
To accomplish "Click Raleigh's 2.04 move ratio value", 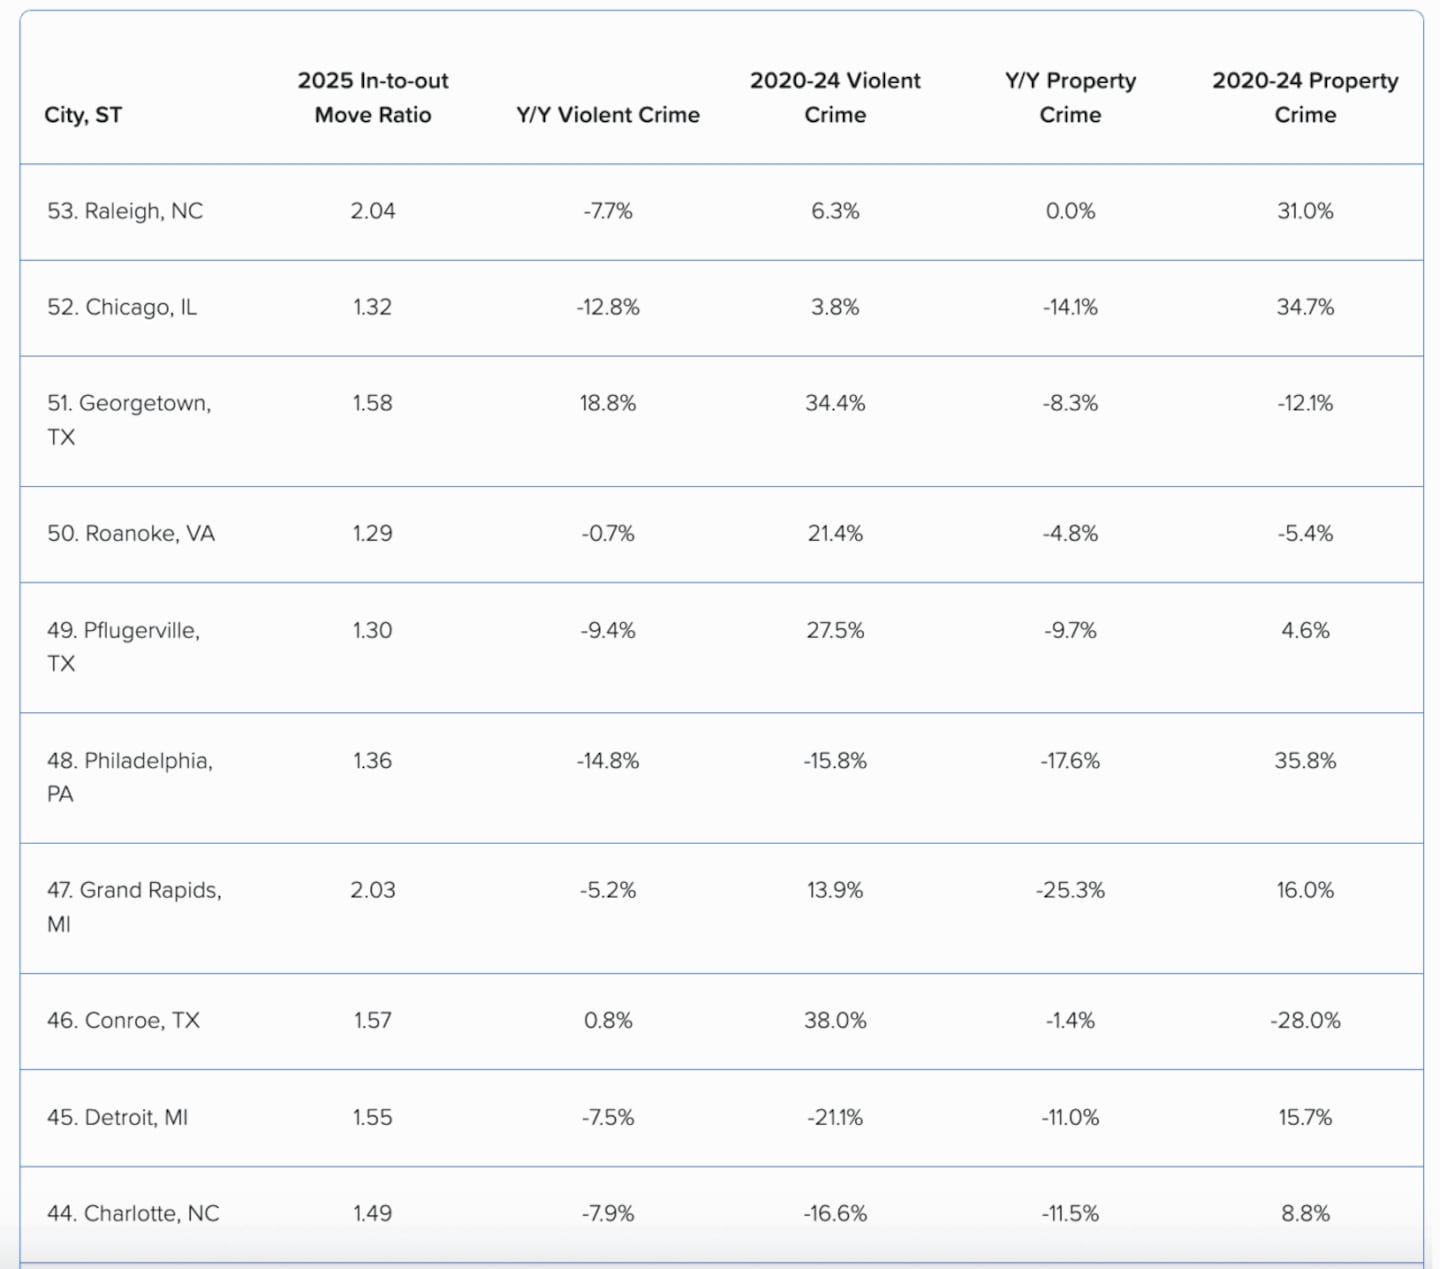I will (373, 211).
